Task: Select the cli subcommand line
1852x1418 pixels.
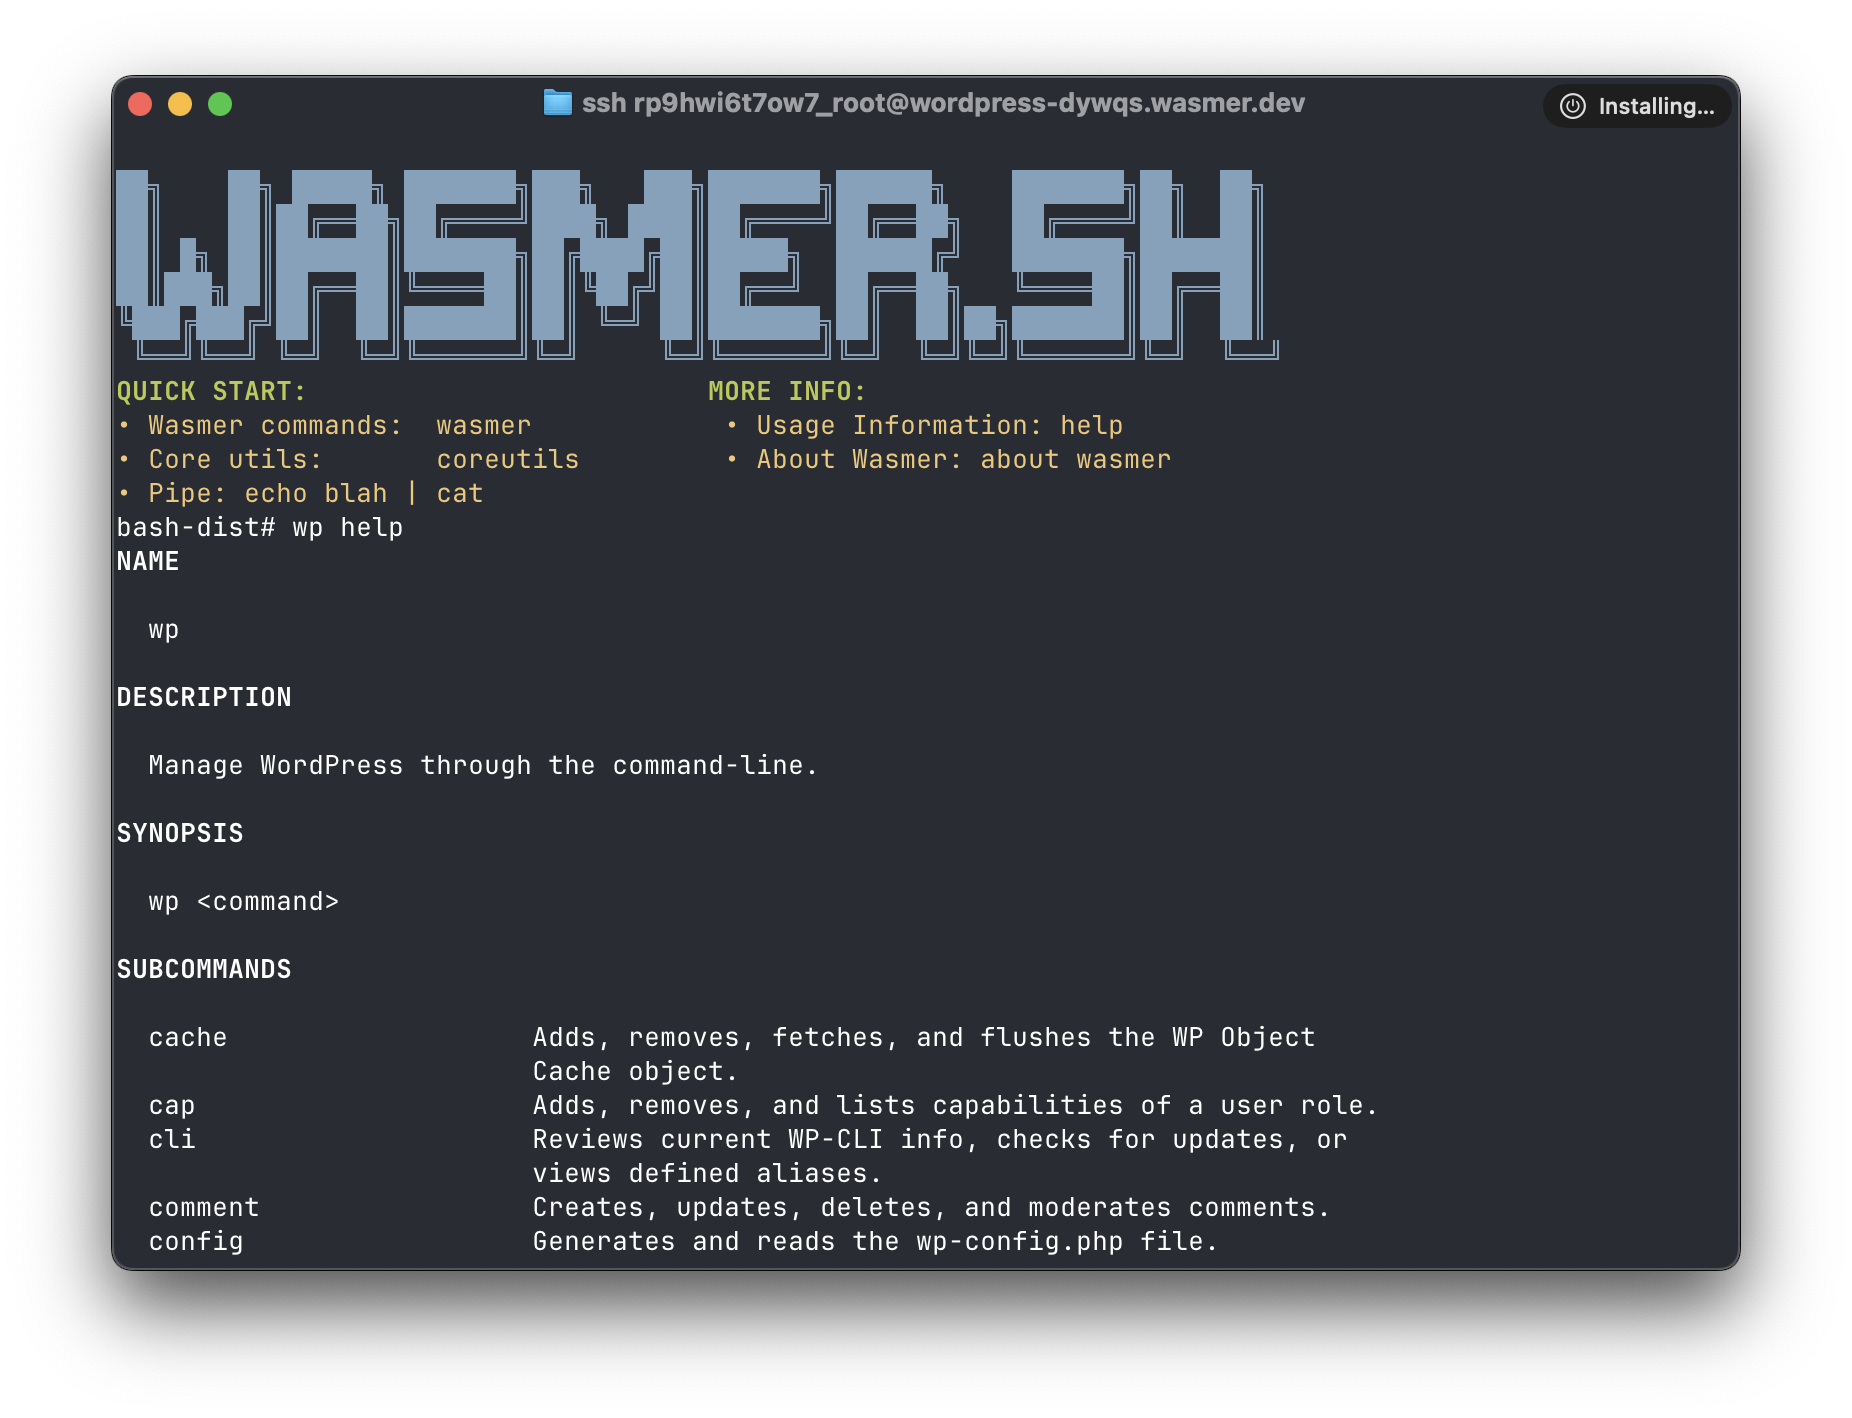Action: click(x=172, y=1139)
